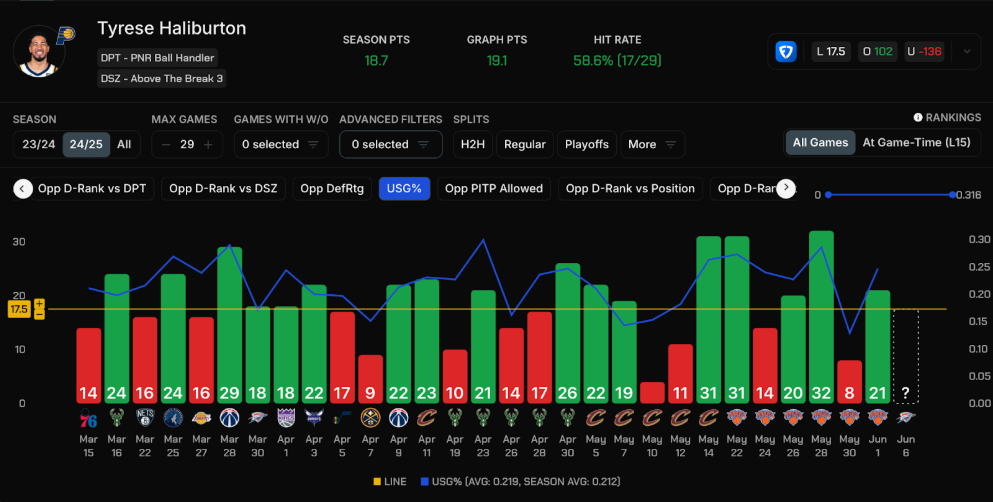This screenshot has height=502, width=993.
Task: Click the Wizards logo for Apr 9
Action: [398, 418]
